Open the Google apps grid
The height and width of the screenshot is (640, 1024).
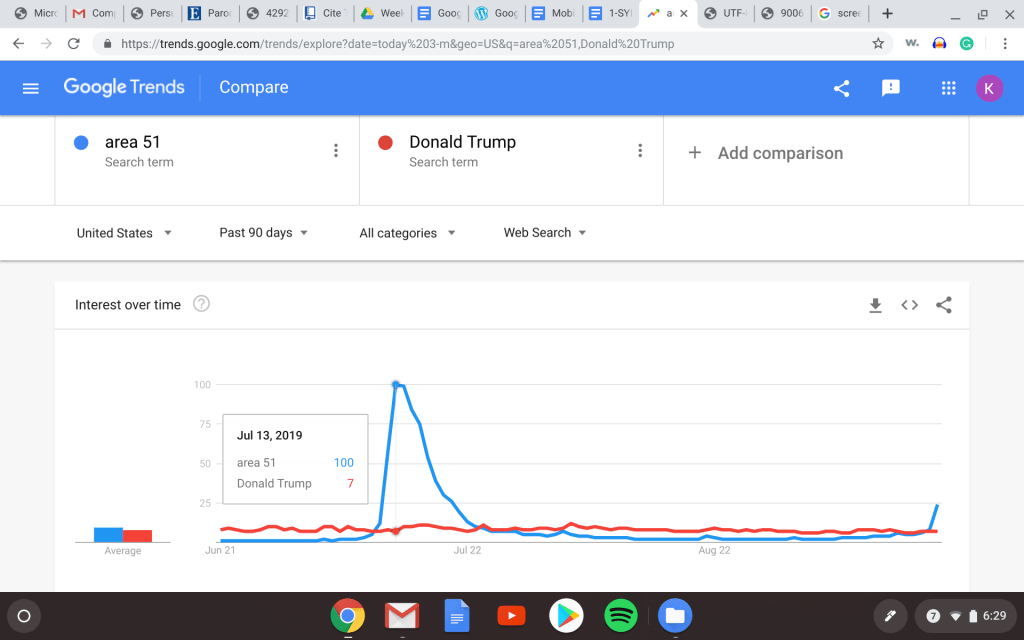tap(949, 88)
